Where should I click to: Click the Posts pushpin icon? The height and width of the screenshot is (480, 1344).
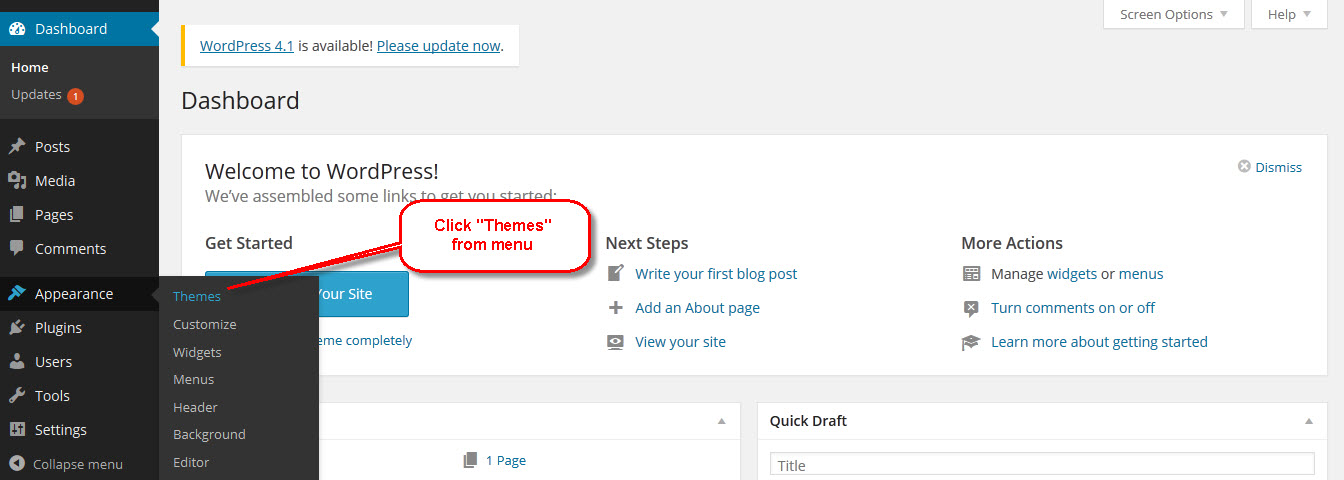click(x=17, y=147)
